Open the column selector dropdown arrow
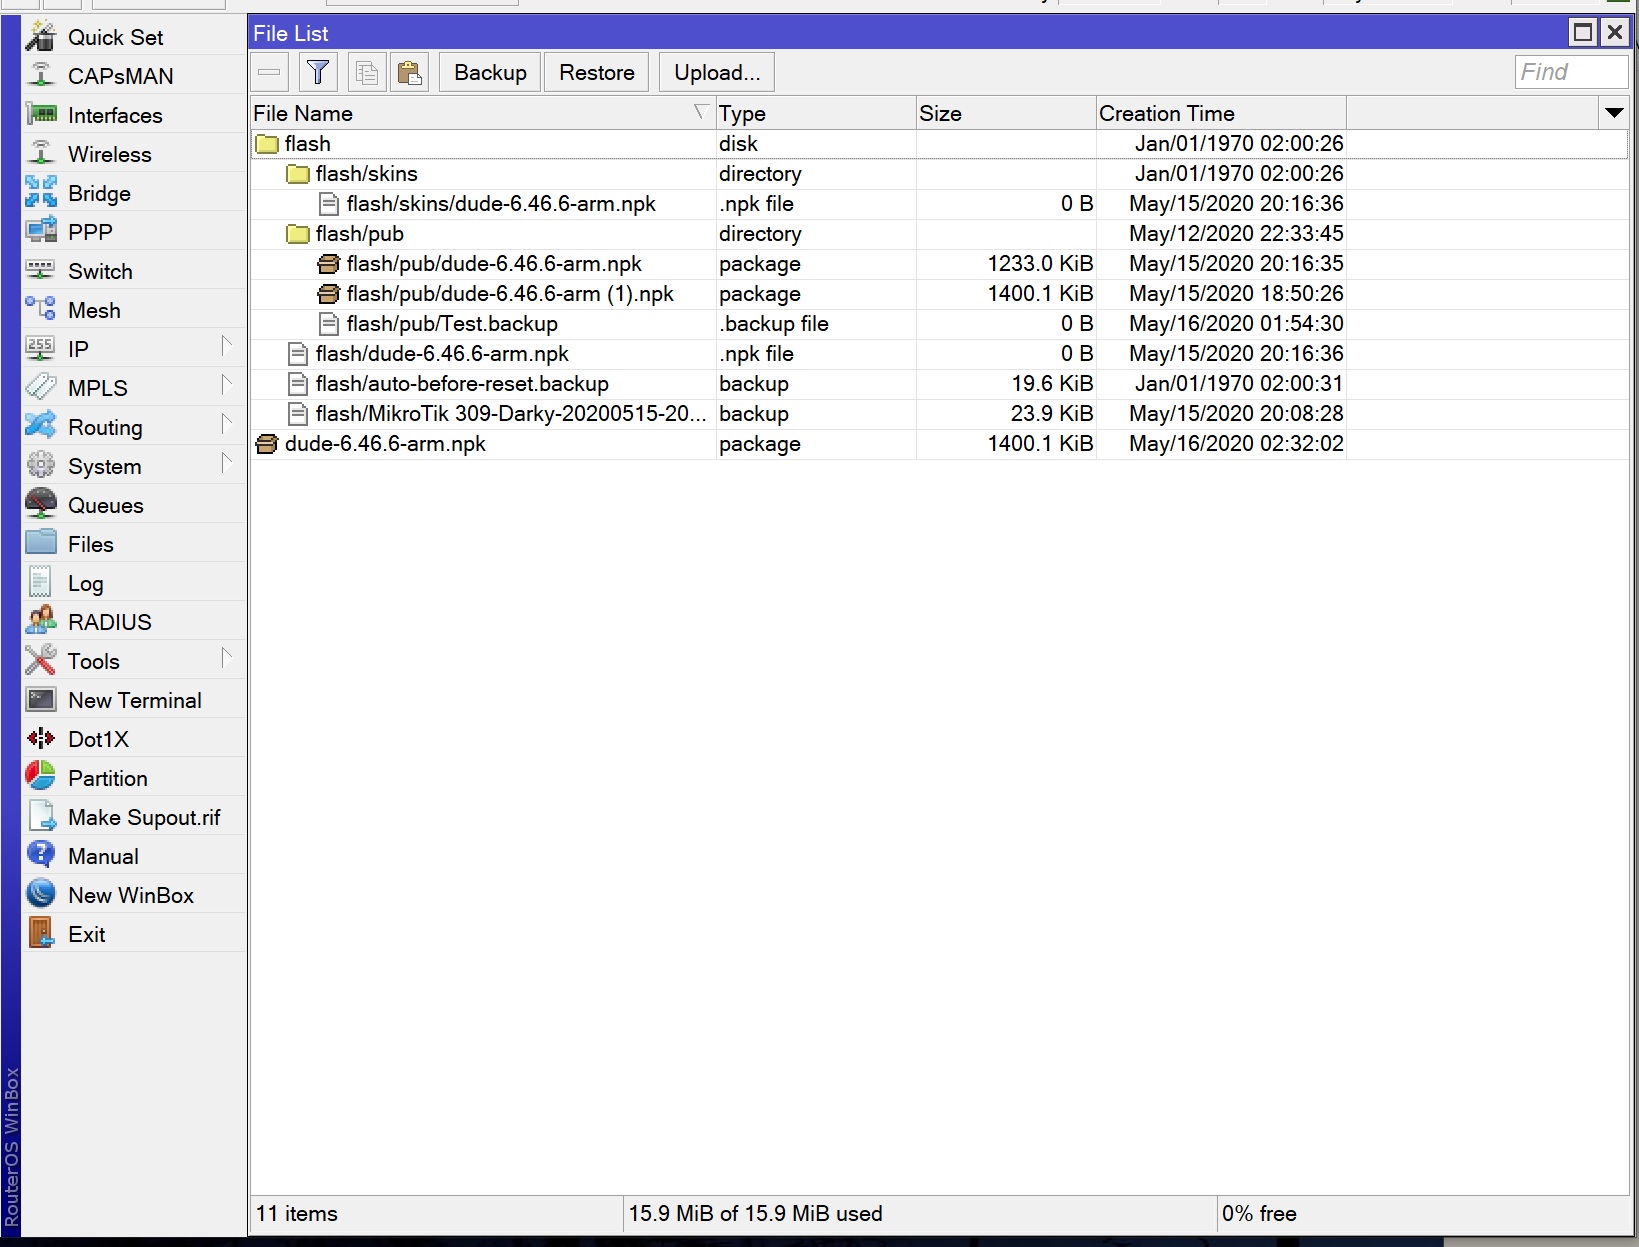1639x1247 pixels. (1614, 113)
